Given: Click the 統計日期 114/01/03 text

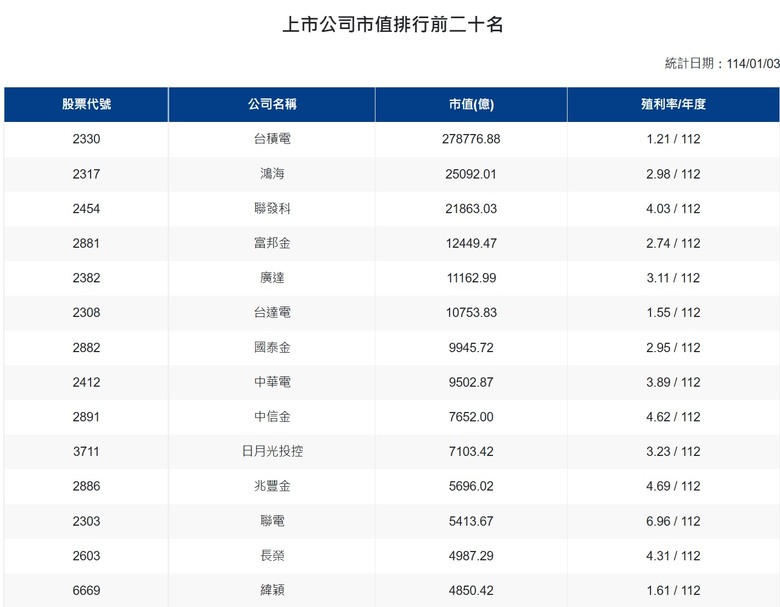Looking at the screenshot, I should pos(722,64).
